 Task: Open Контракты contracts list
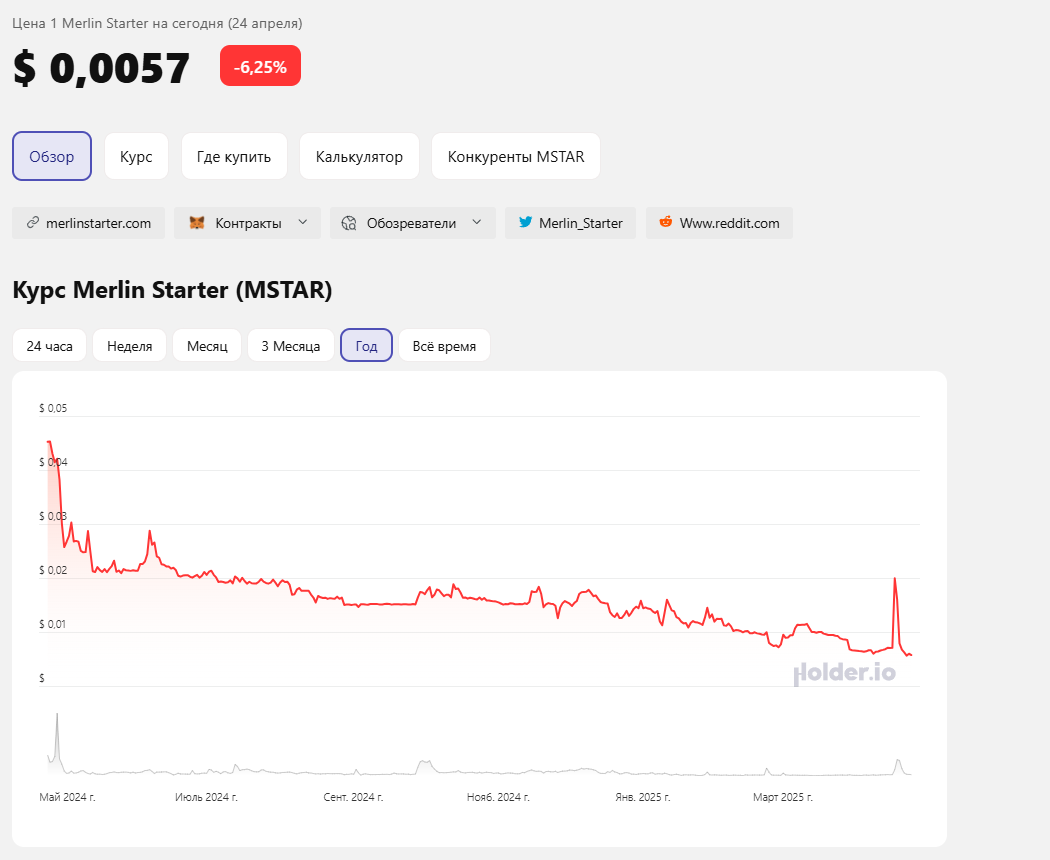pyautogui.click(x=247, y=223)
